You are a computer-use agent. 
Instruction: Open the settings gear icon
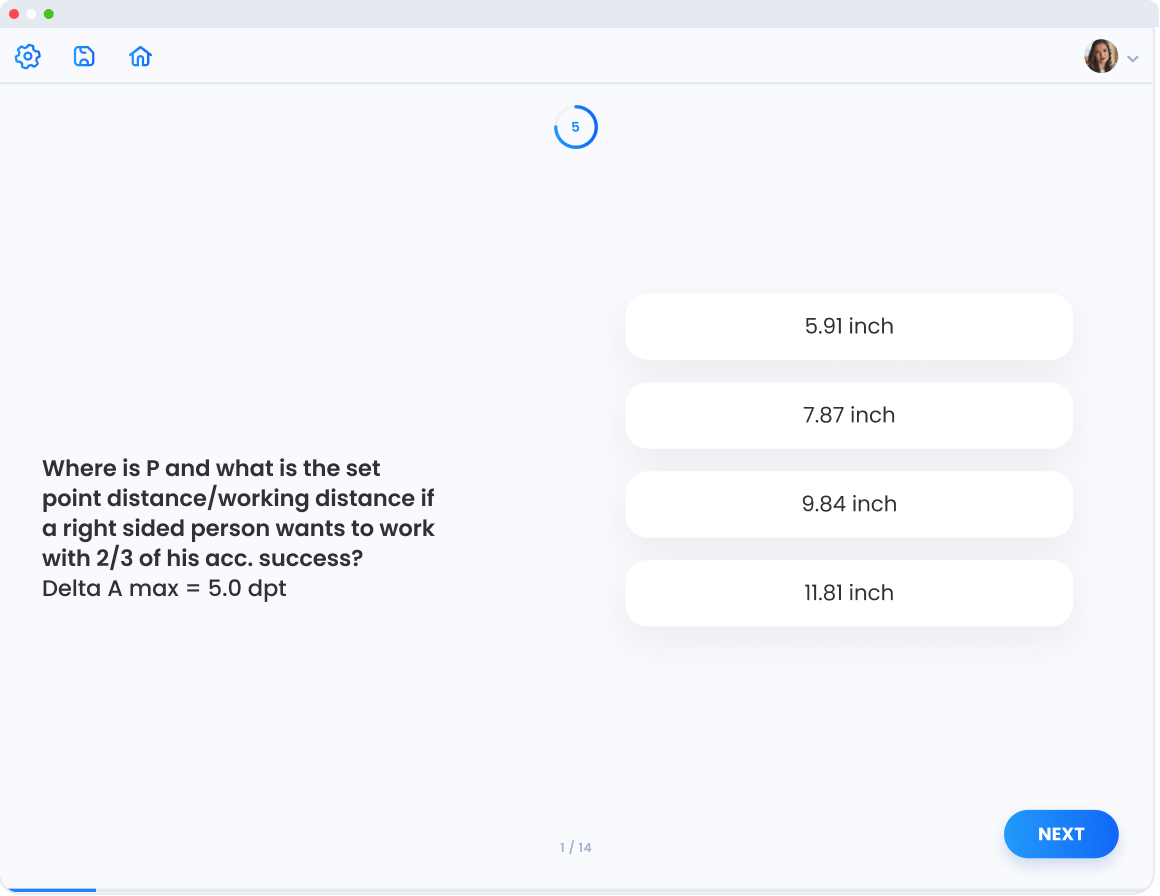[x=28, y=57]
